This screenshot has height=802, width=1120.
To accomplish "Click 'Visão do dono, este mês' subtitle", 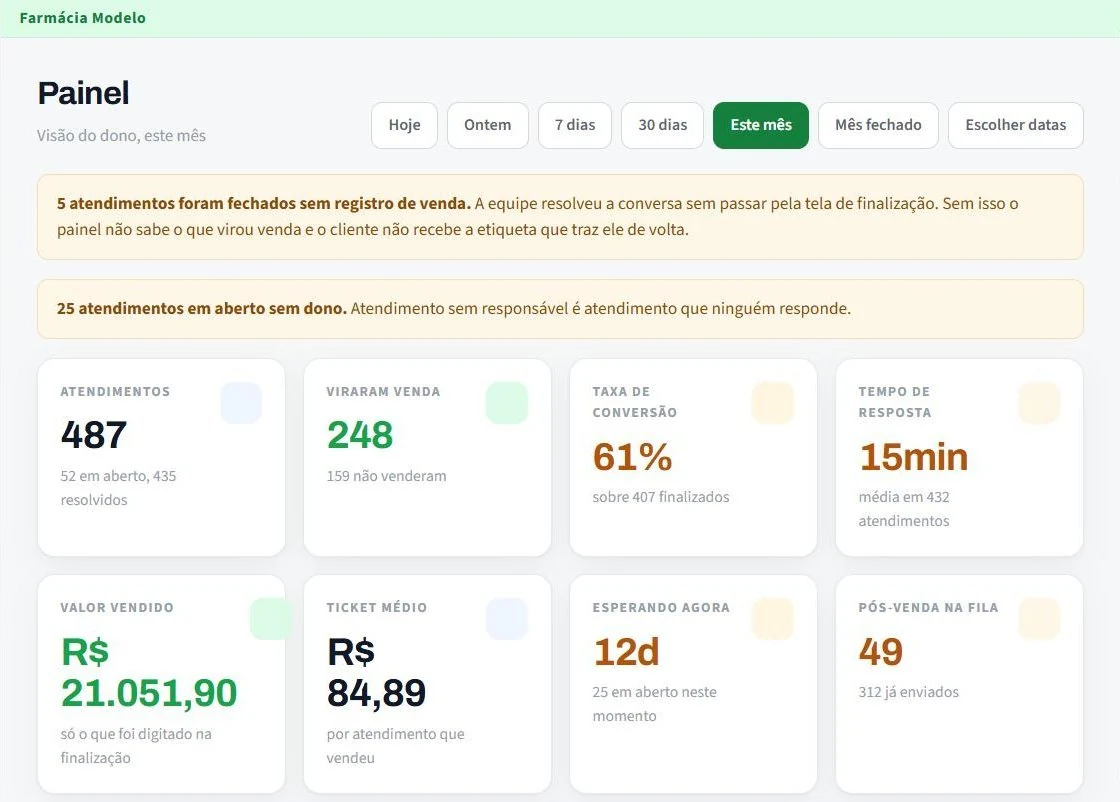I will tap(121, 136).
